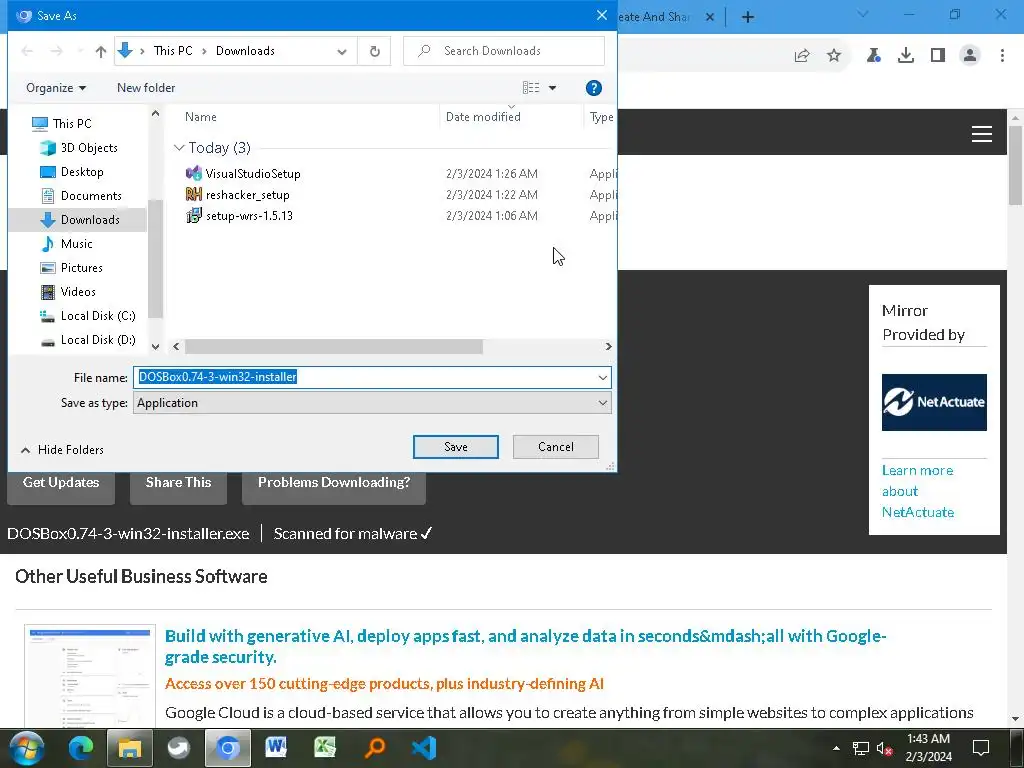The height and width of the screenshot is (768, 1024).
Task: Click the muted volume tray icon
Action: point(884,748)
